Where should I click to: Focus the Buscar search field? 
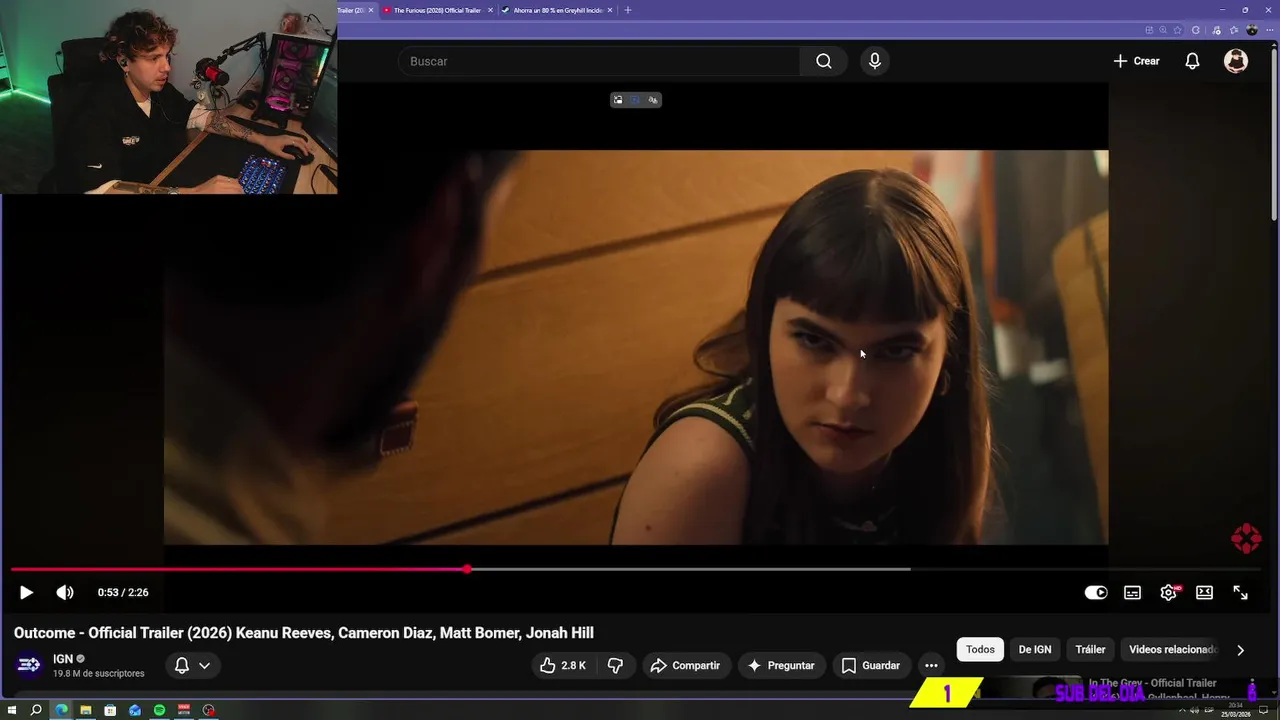[598, 61]
